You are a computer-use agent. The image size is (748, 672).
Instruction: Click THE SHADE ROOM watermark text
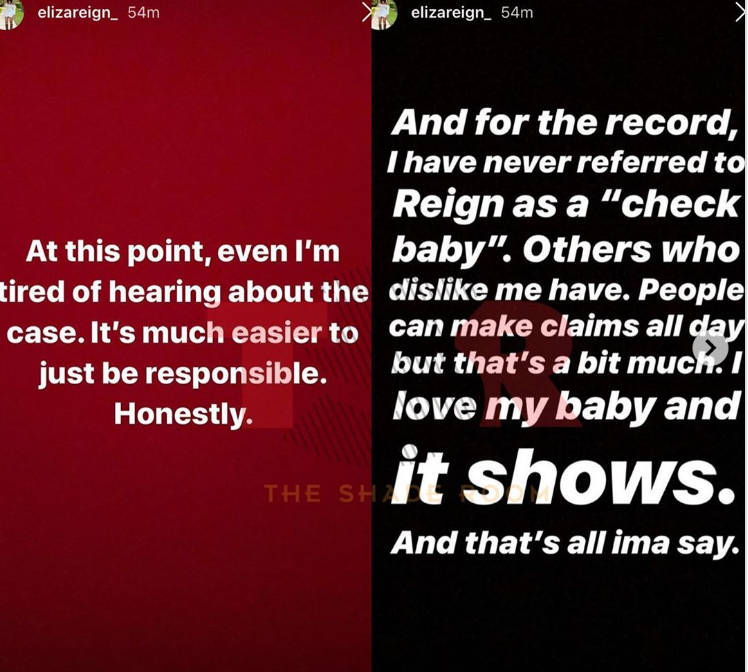(x=407, y=493)
